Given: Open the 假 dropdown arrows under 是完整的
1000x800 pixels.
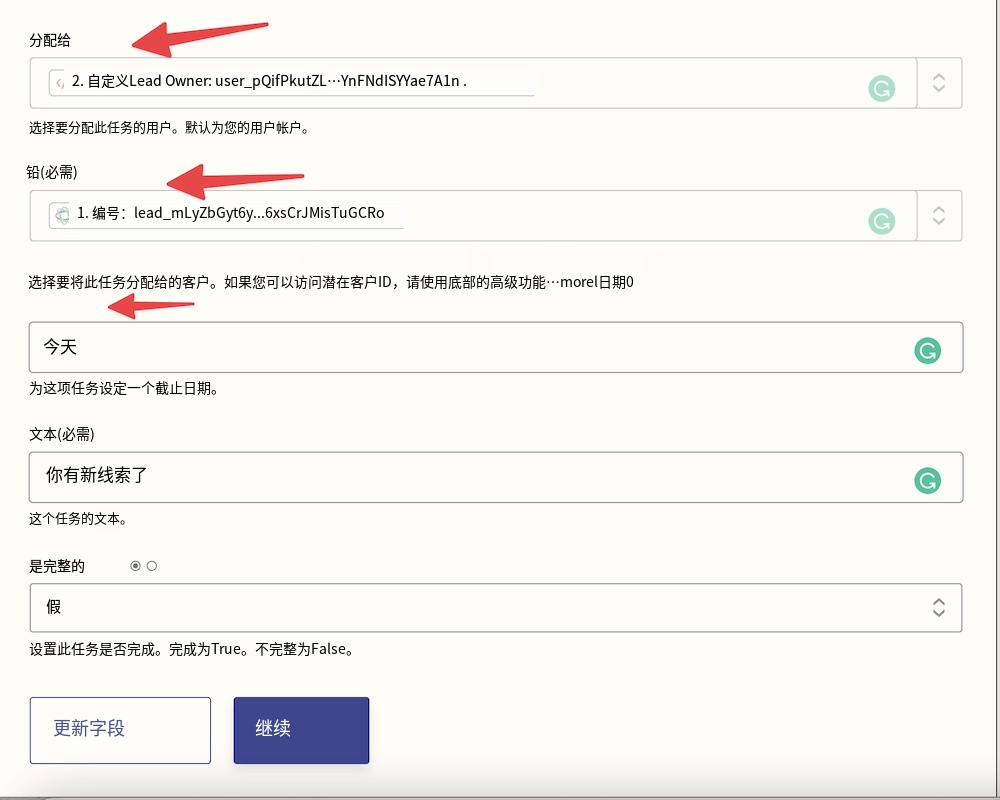Looking at the screenshot, I should click(x=938, y=607).
